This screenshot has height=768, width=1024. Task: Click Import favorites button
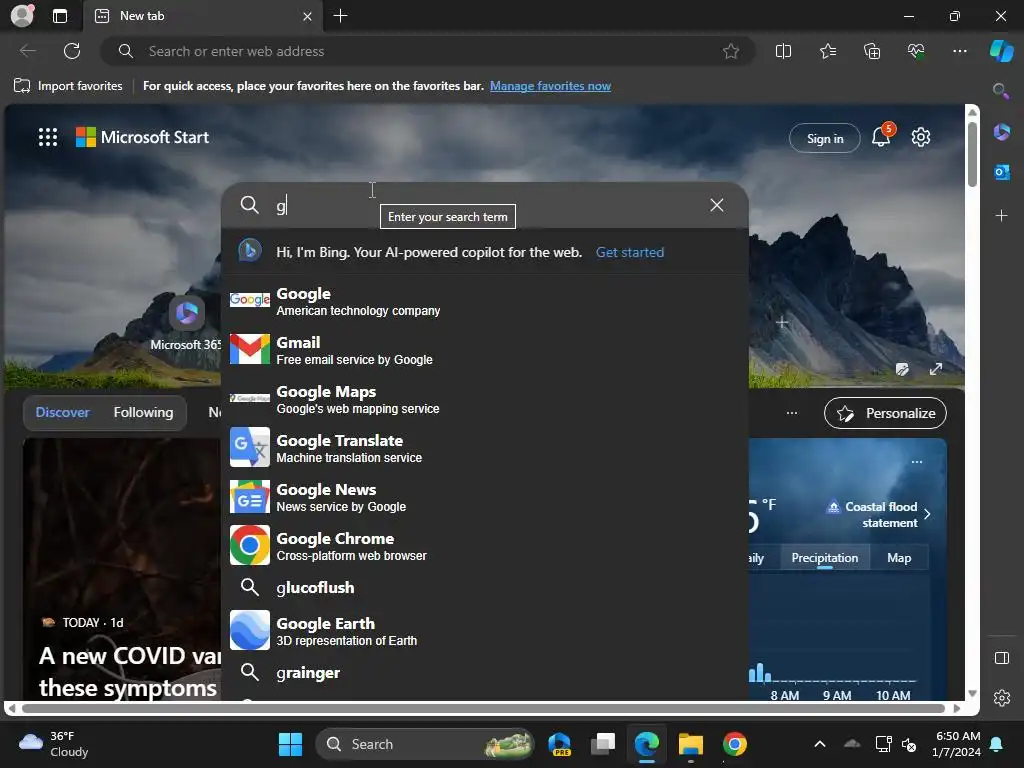point(68,86)
